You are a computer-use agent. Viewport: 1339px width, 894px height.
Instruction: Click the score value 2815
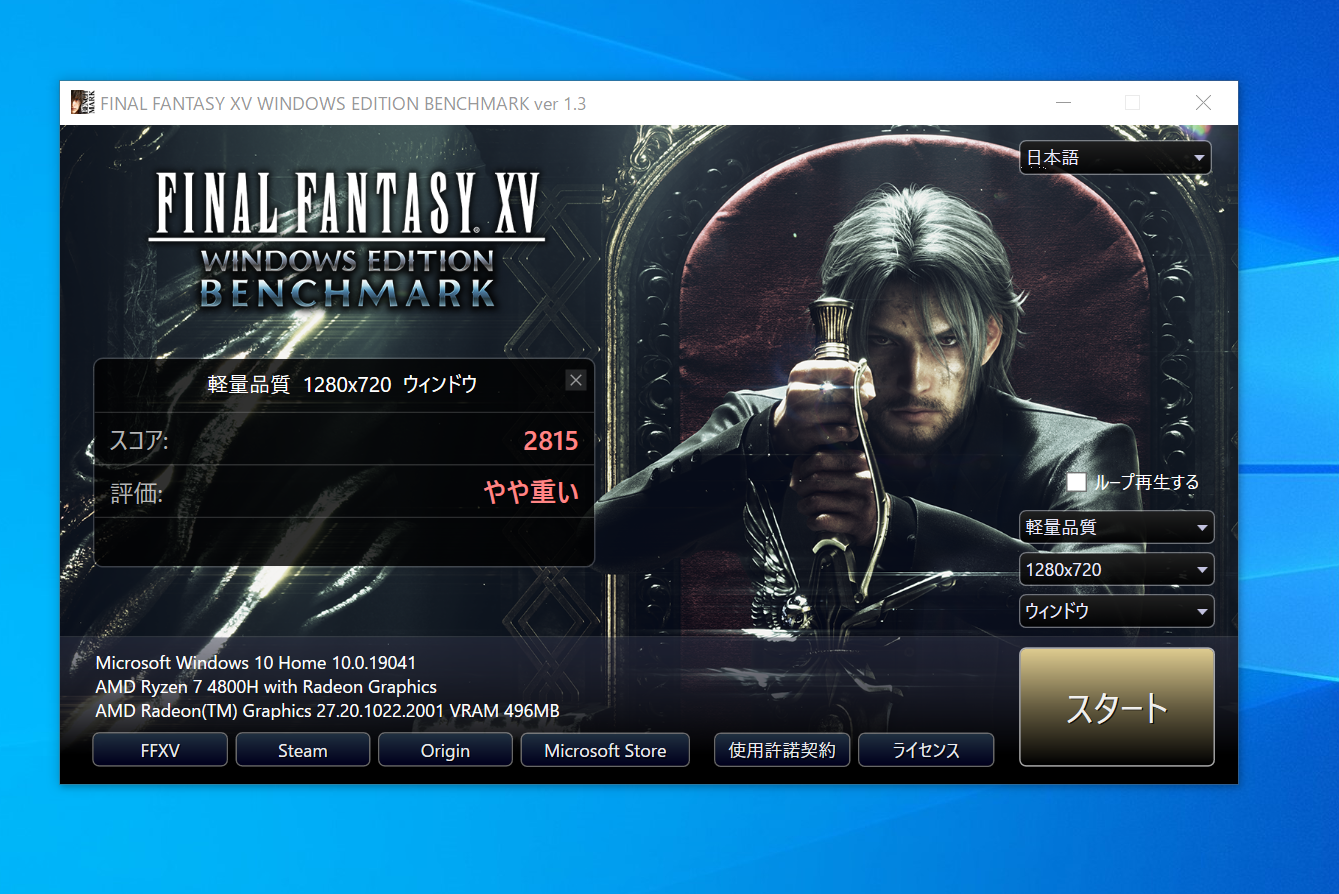coord(551,441)
